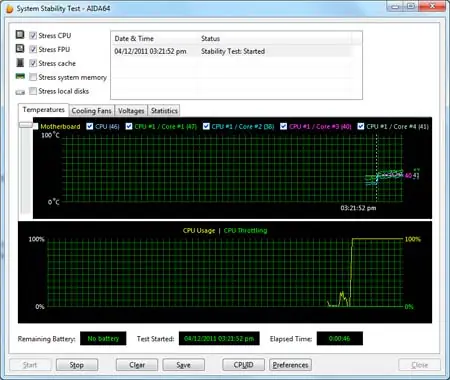Click the green memory module icon
The width and height of the screenshot is (450, 380).
point(20,77)
